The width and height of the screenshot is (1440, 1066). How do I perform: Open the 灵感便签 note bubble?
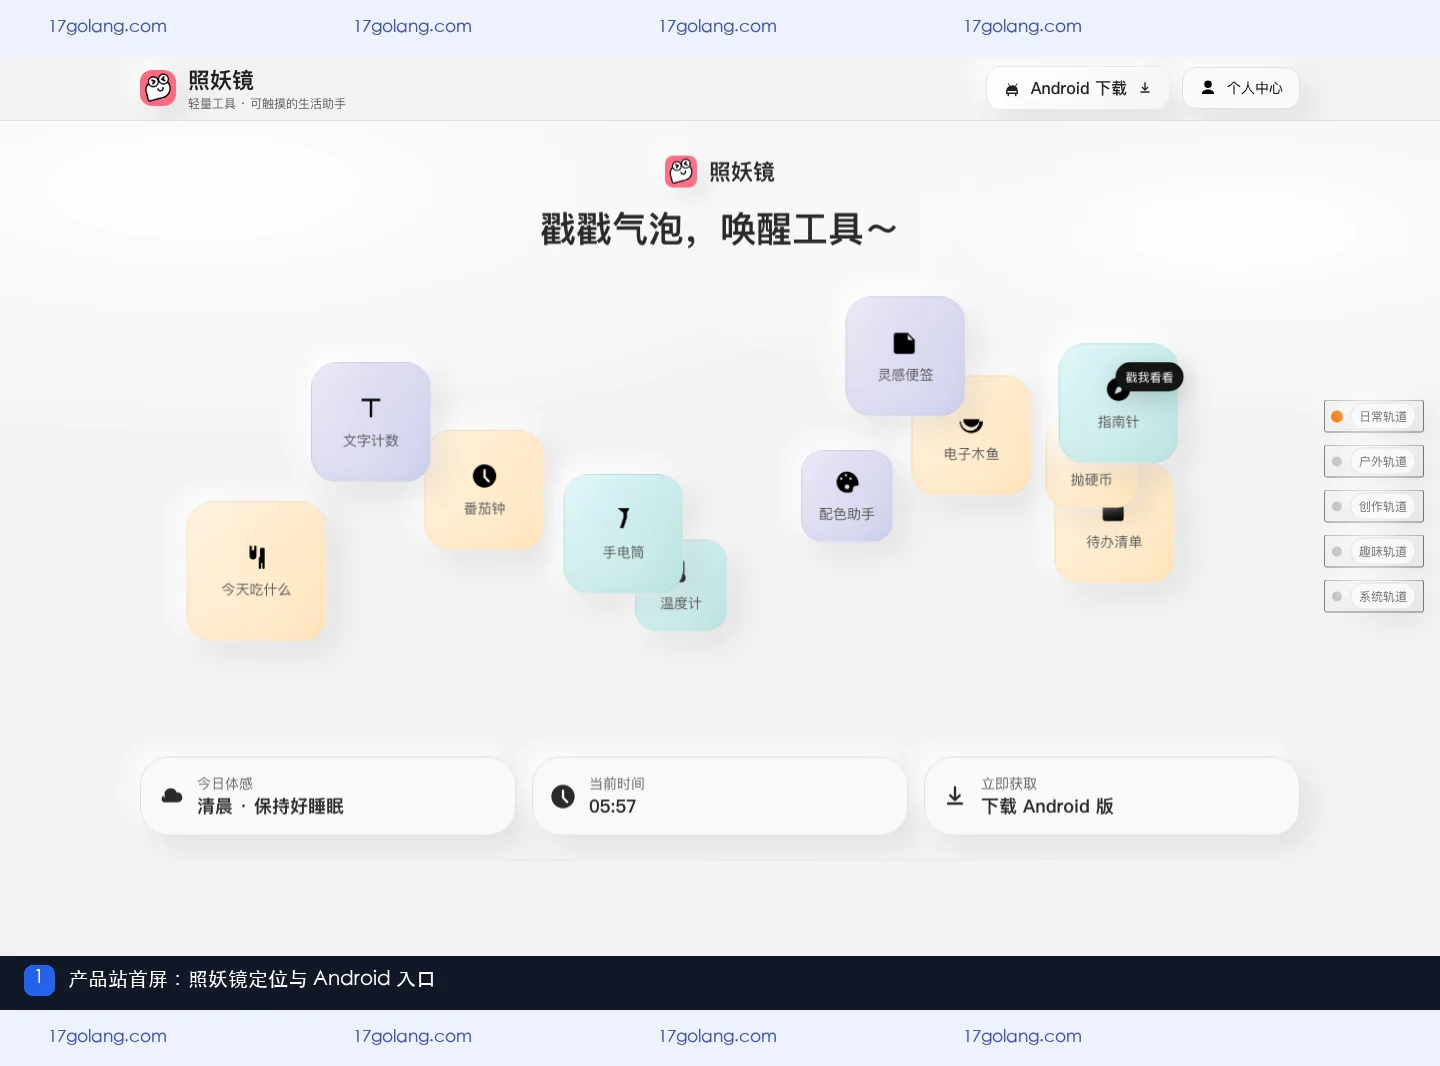[905, 356]
